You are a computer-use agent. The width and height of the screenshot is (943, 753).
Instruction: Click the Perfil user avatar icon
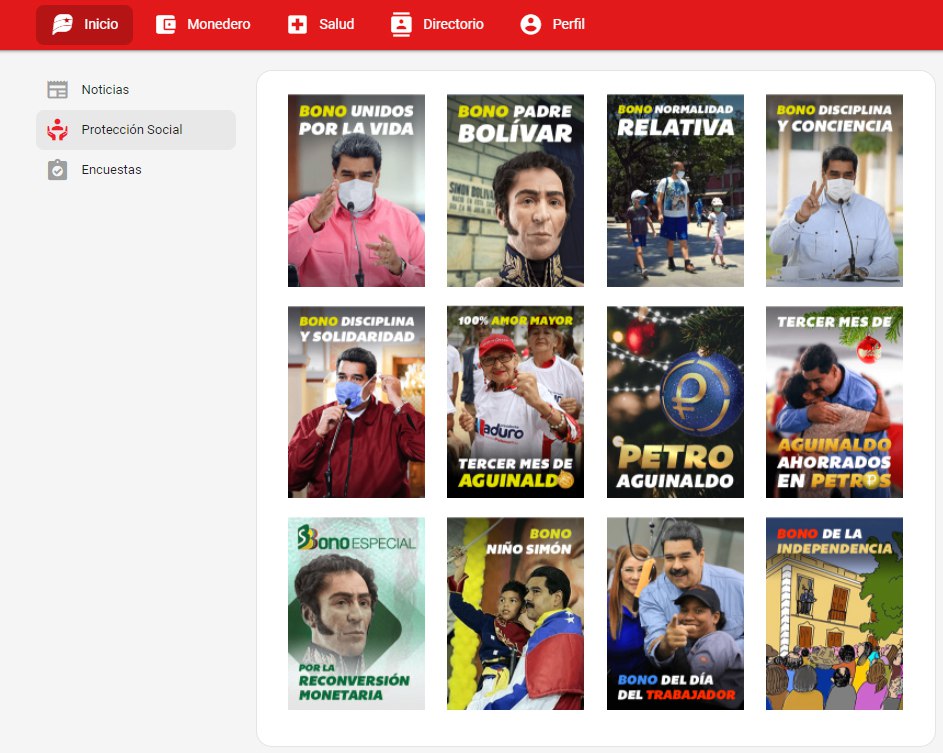(x=530, y=25)
